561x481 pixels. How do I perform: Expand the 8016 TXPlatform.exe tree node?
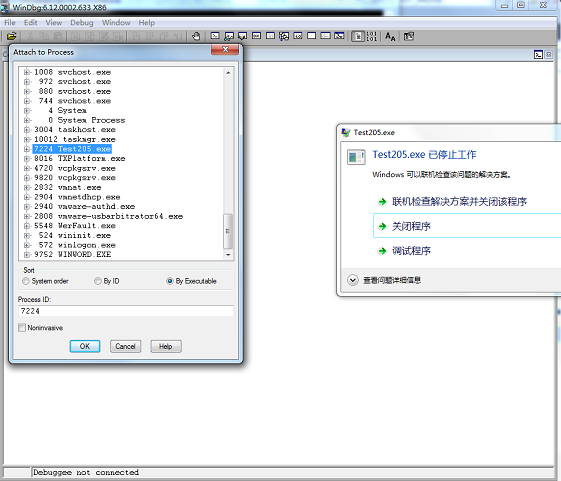[x=27, y=159]
